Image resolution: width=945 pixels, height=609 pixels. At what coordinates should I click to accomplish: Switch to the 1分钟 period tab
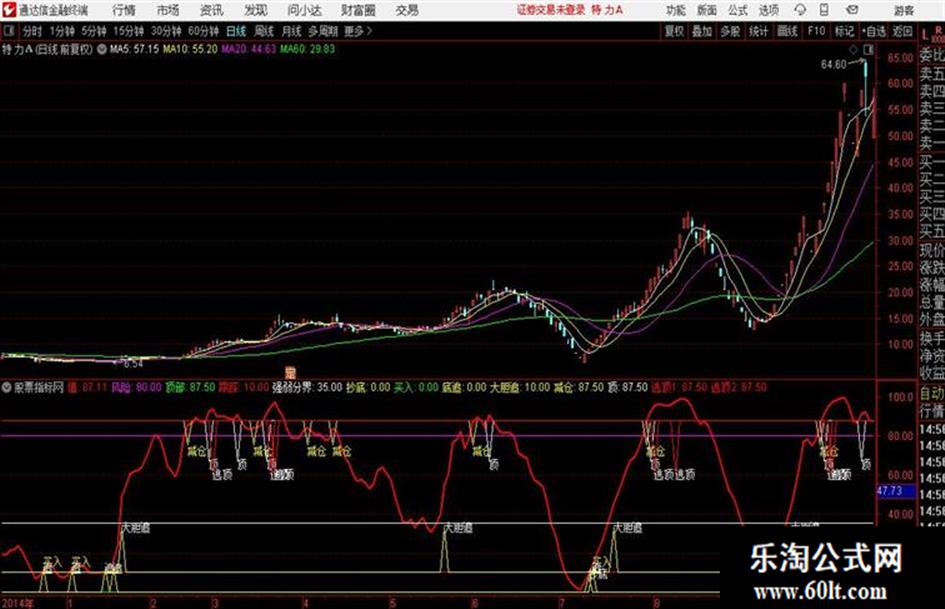click(x=62, y=31)
